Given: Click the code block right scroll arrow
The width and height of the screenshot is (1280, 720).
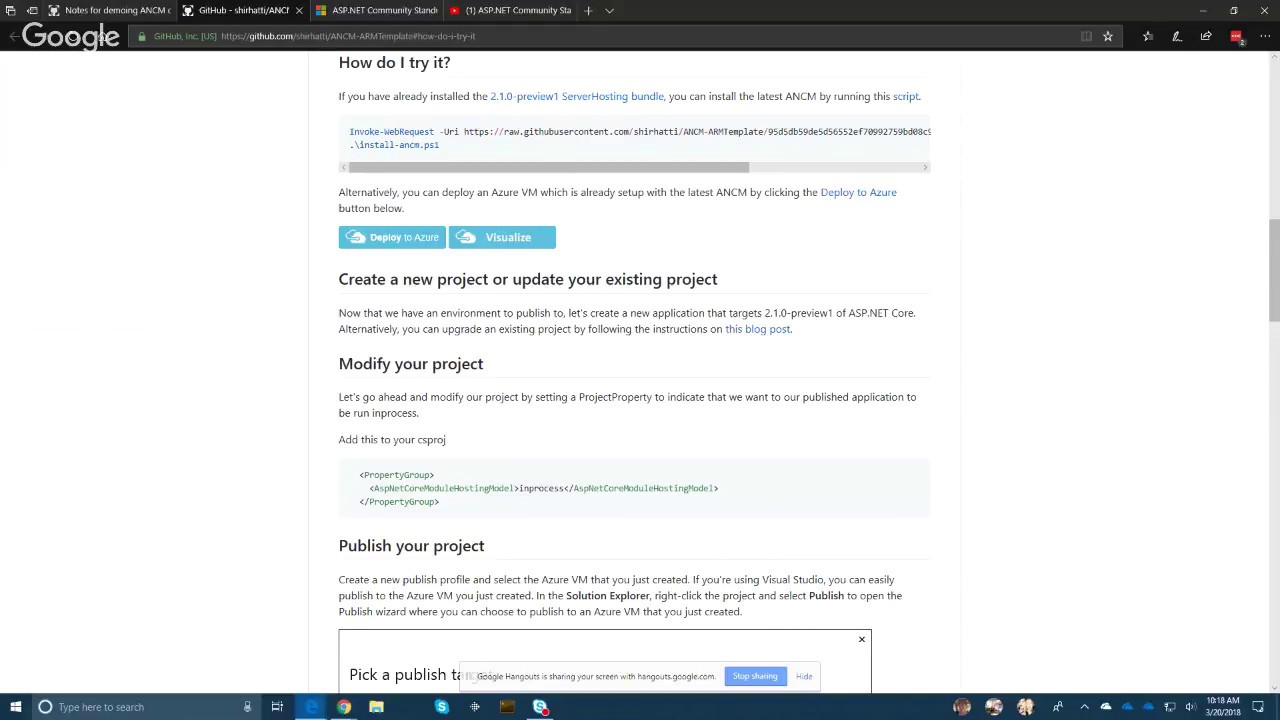Looking at the screenshot, I should (925, 167).
